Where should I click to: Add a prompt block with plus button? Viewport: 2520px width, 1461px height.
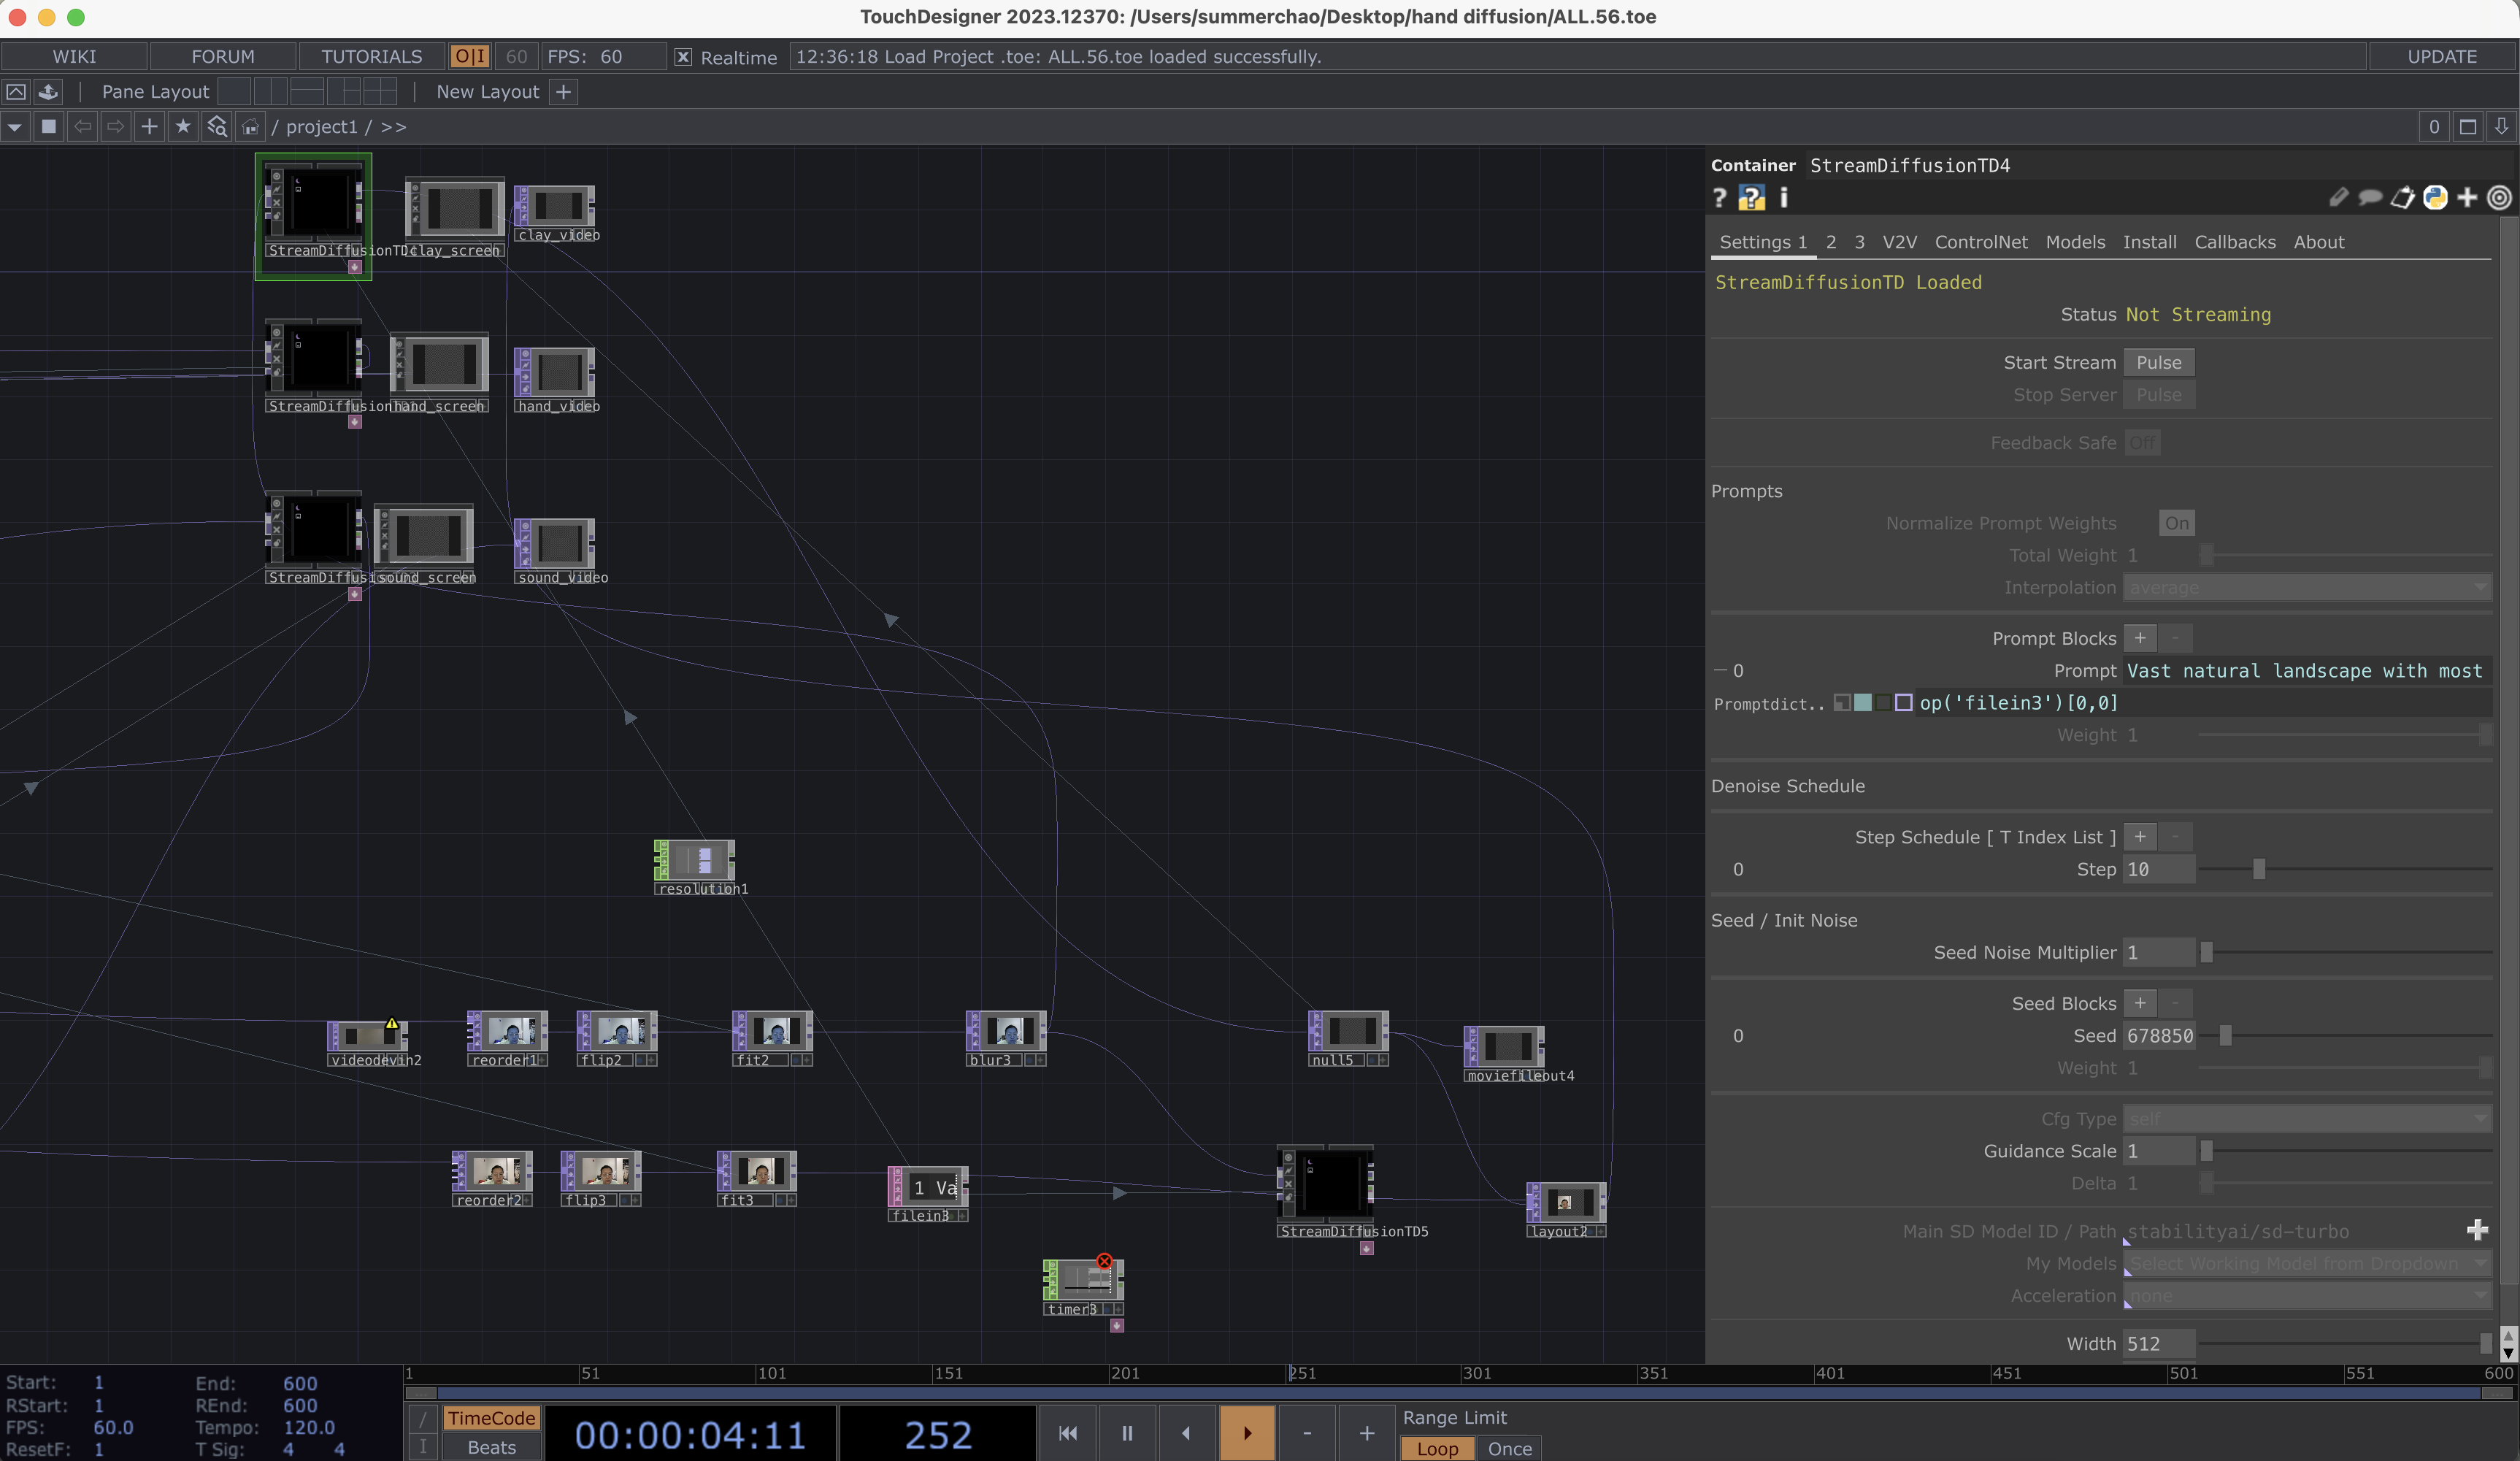2140,638
